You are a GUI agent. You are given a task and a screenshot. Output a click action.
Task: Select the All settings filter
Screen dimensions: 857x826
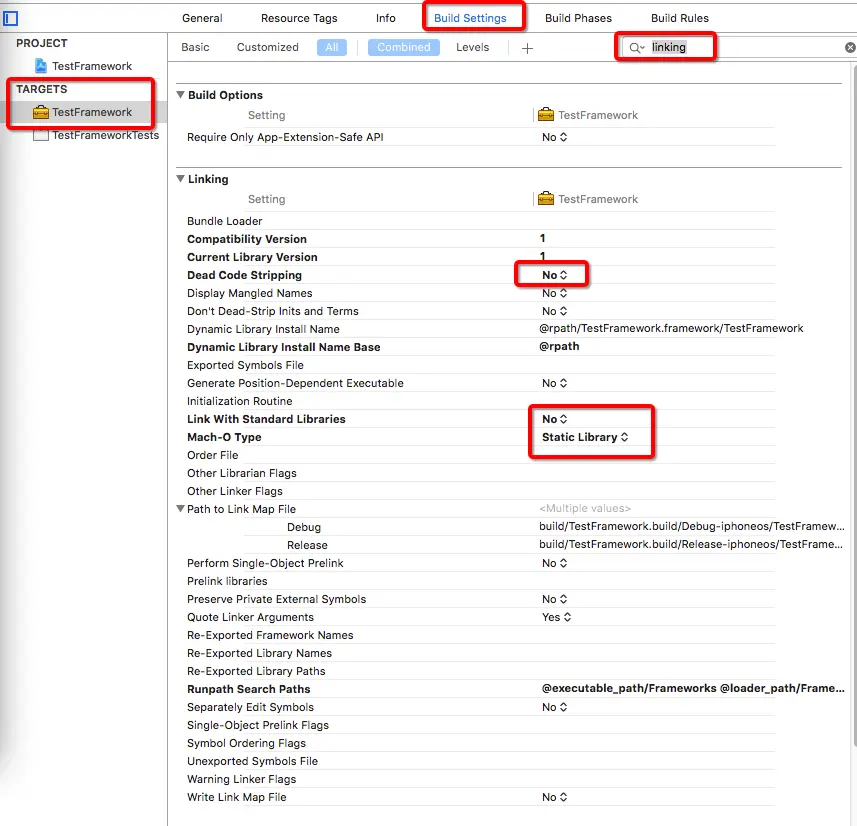332,48
